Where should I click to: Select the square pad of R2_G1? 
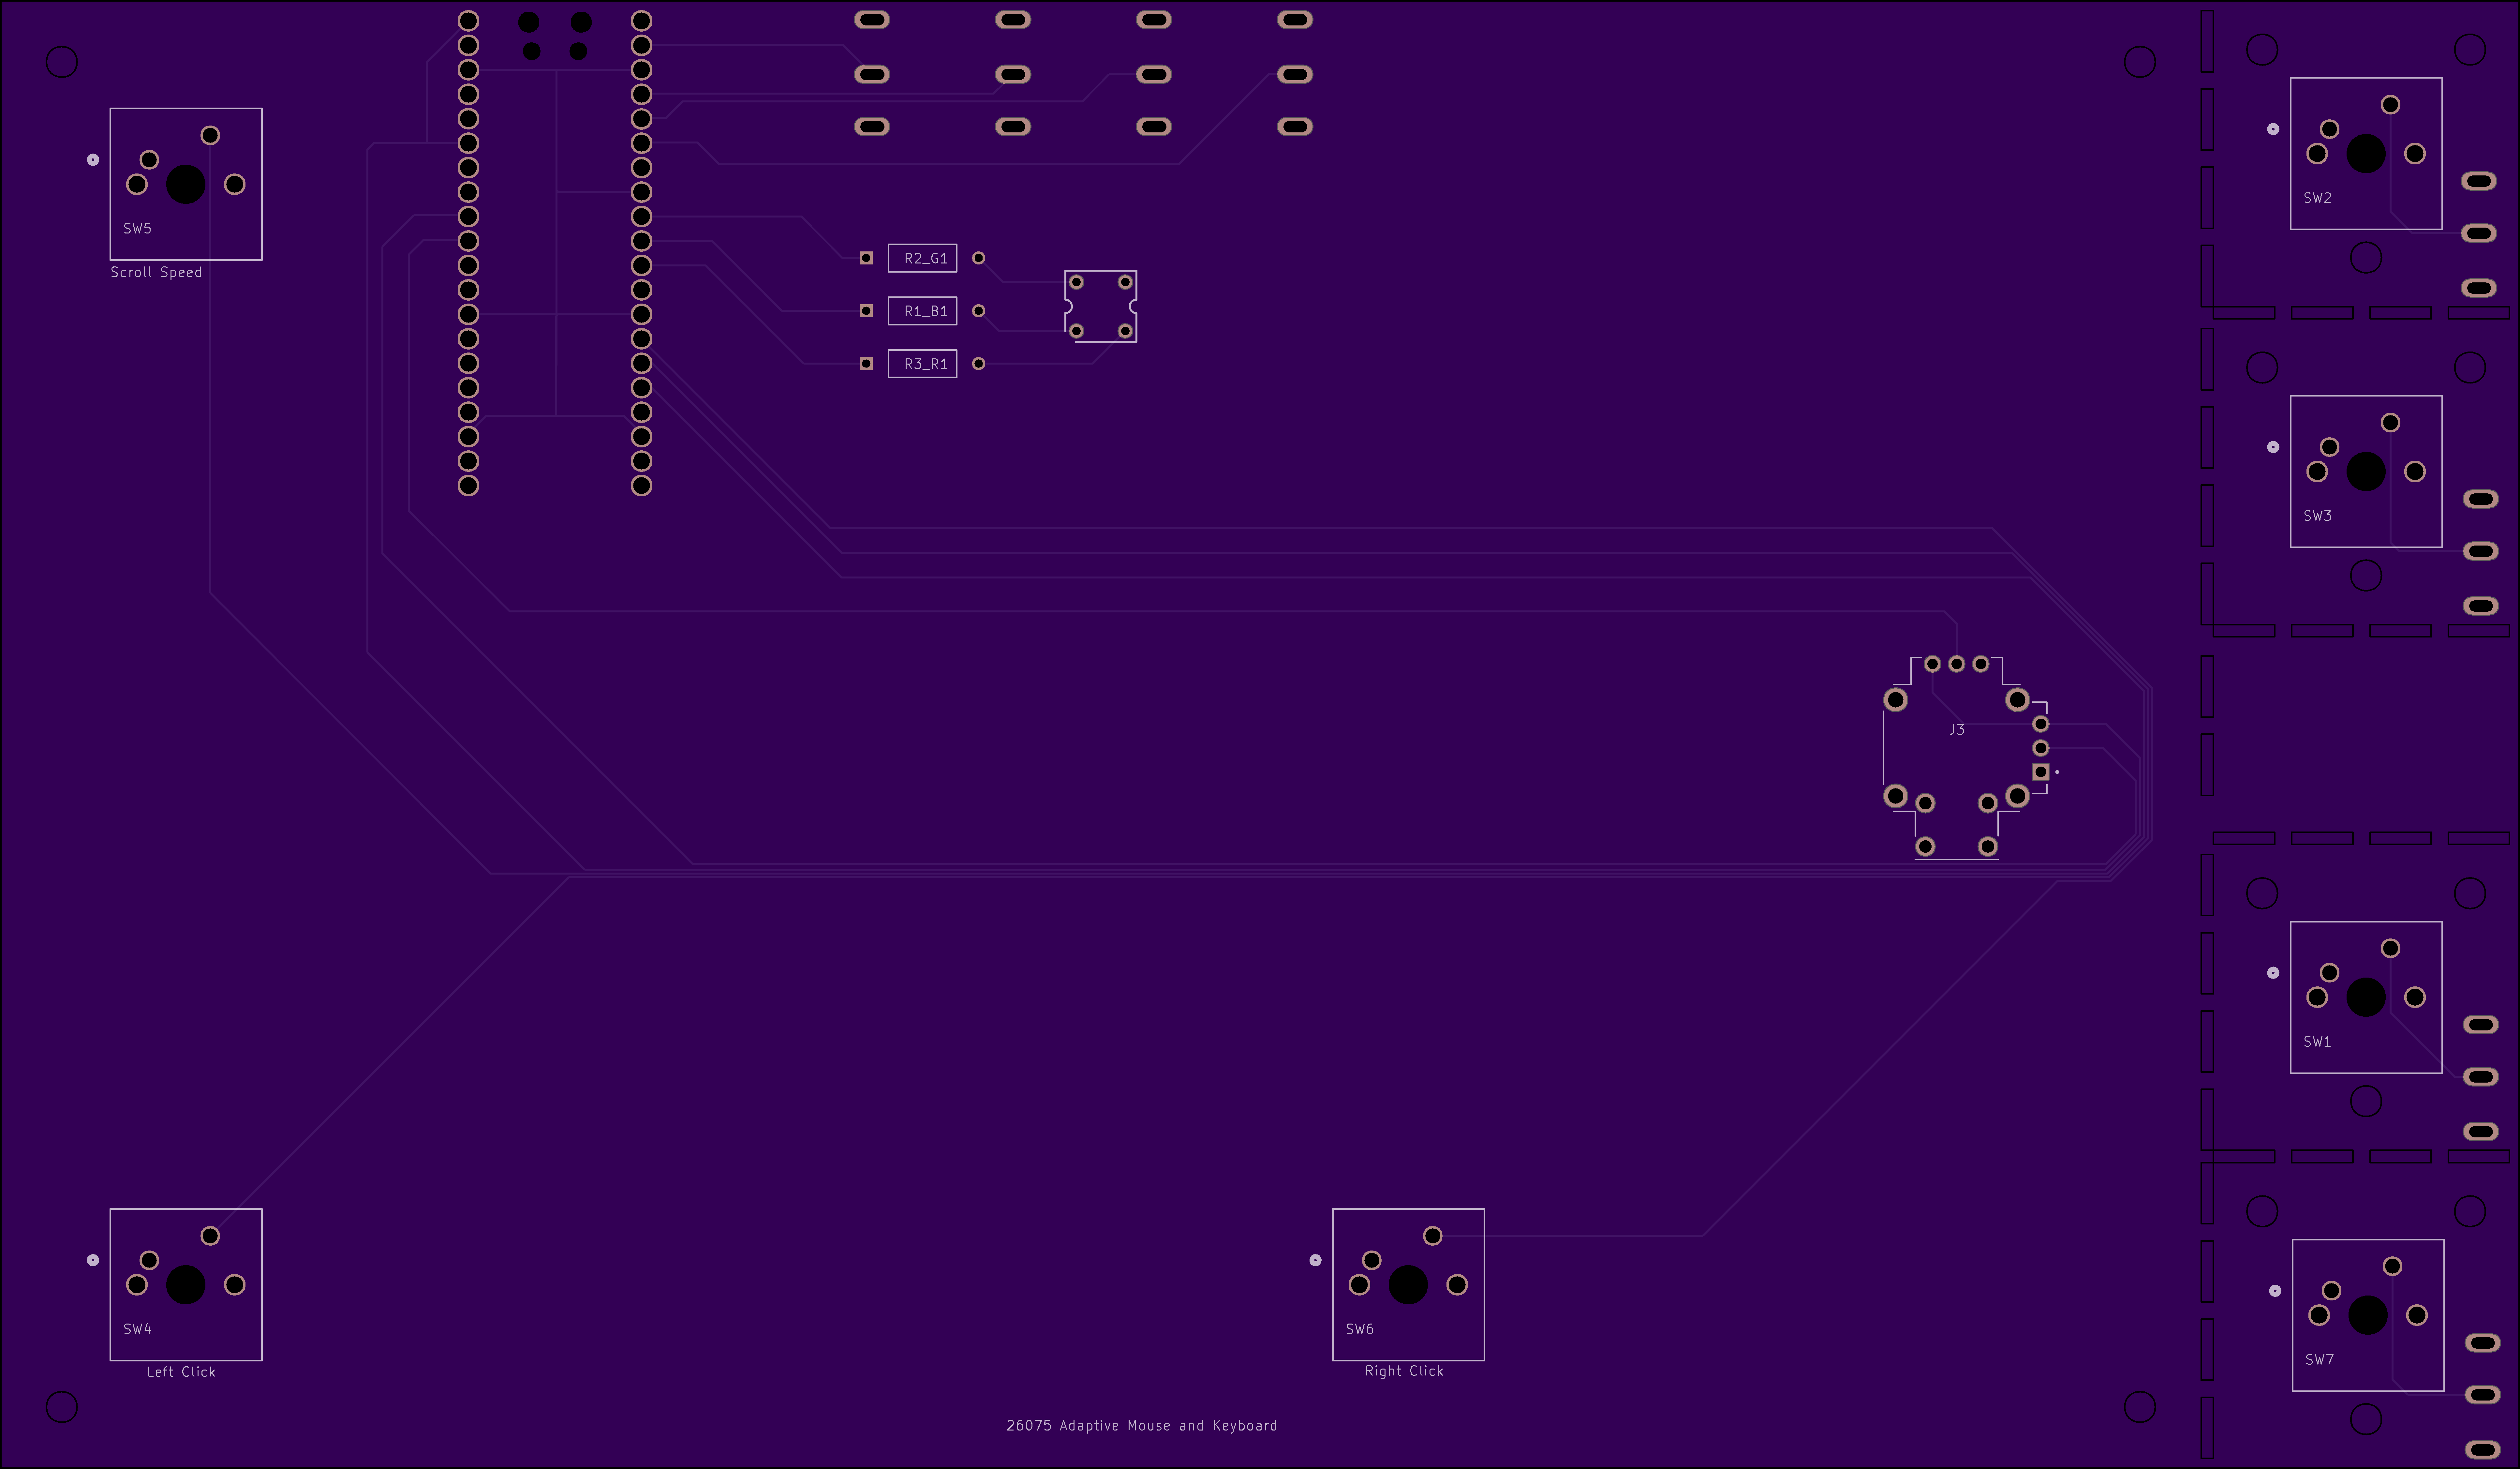pos(866,258)
